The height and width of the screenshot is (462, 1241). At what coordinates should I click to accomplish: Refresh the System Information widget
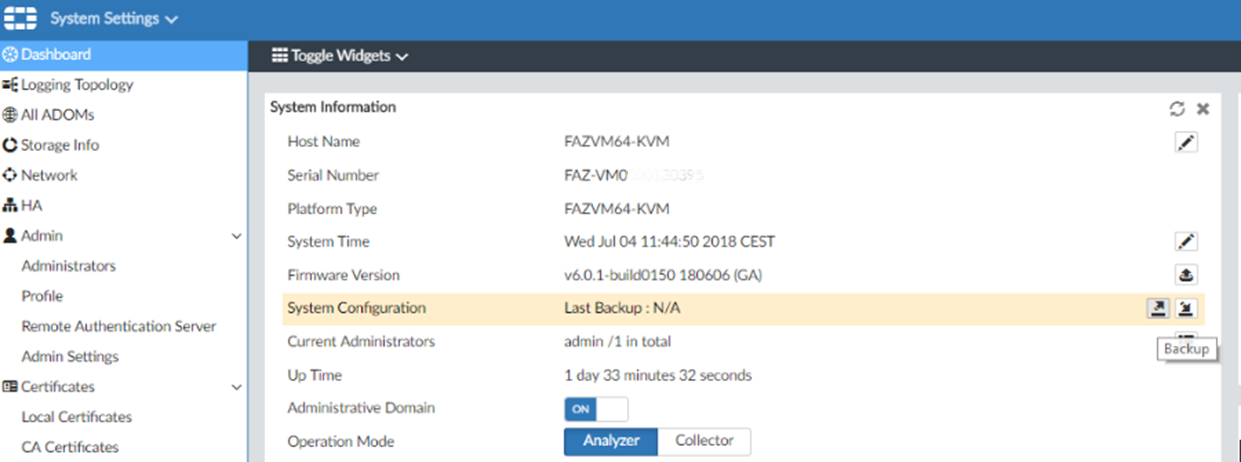pyautogui.click(x=1177, y=109)
